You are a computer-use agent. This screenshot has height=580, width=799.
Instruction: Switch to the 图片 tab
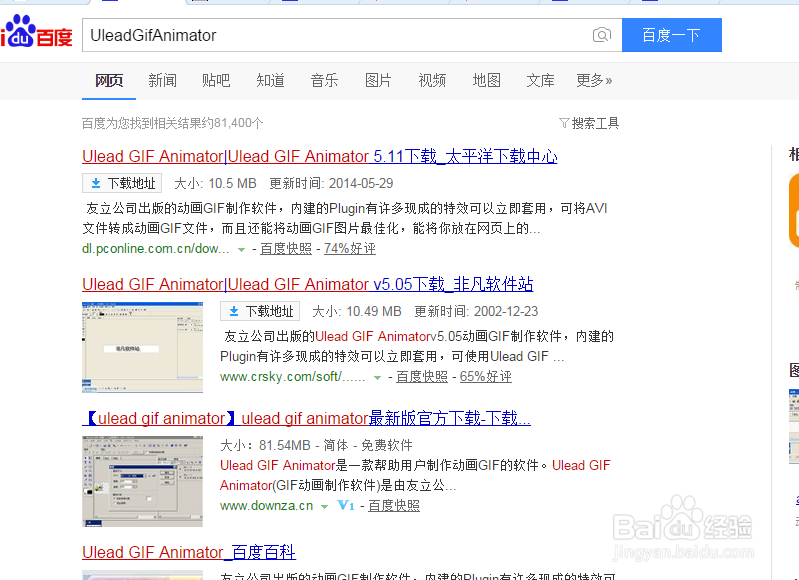(x=378, y=80)
